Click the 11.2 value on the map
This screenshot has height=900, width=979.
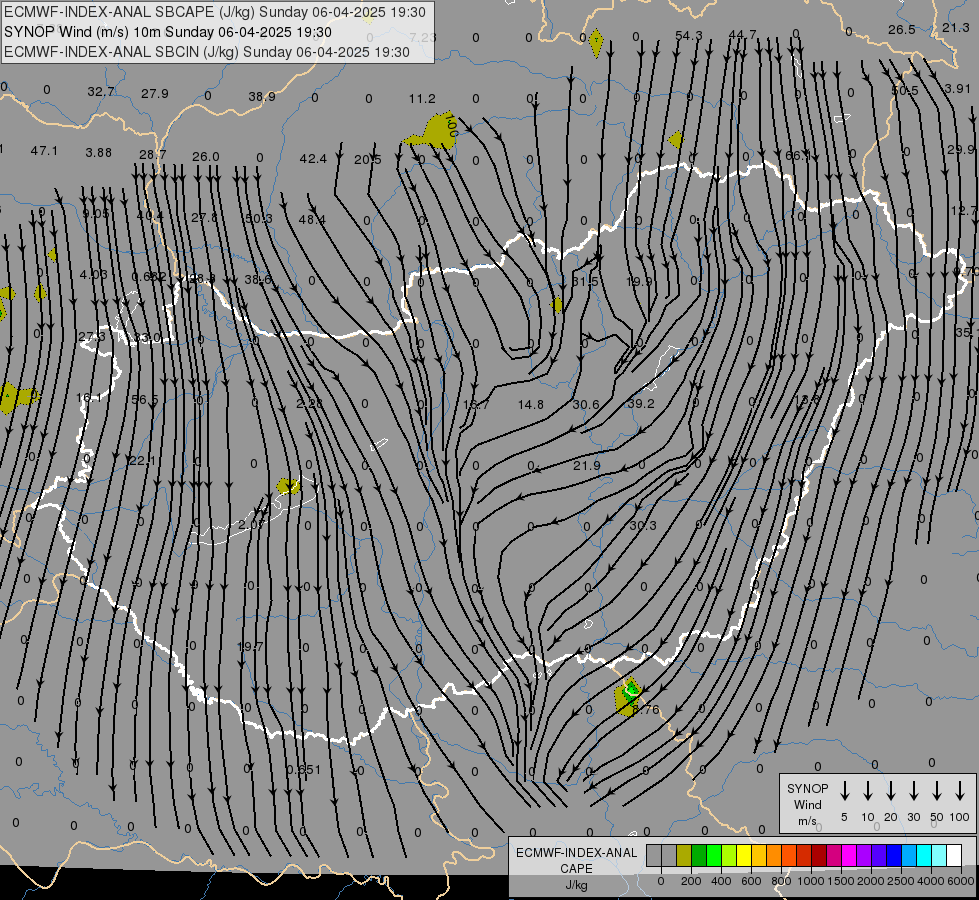(422, 99)
